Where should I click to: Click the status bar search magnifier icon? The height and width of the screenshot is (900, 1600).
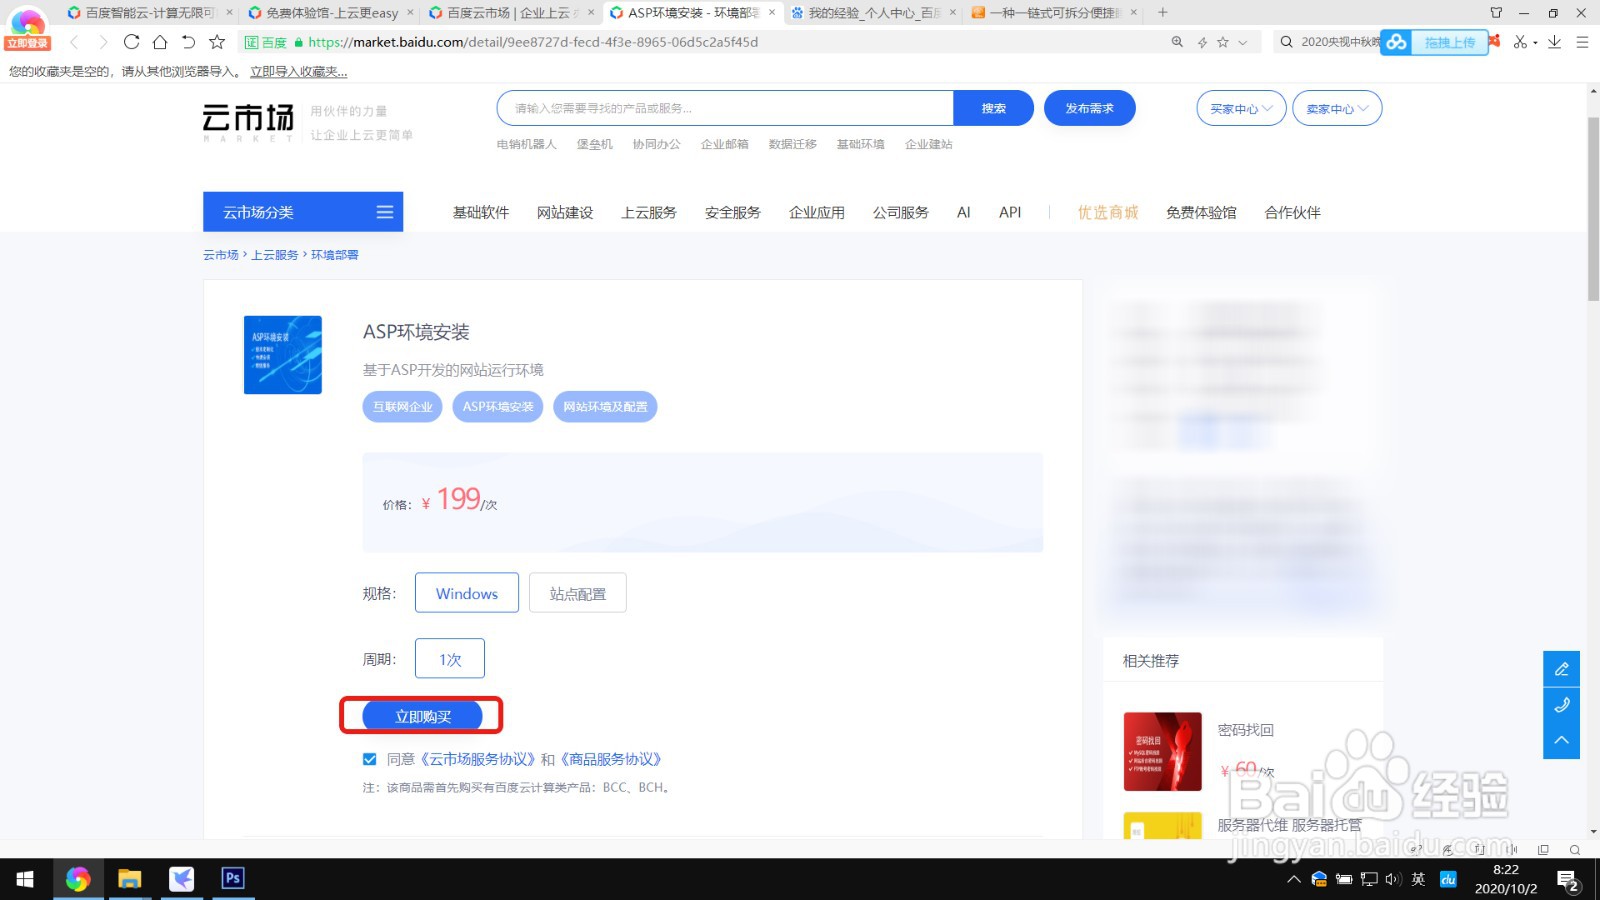(1575, 850)
